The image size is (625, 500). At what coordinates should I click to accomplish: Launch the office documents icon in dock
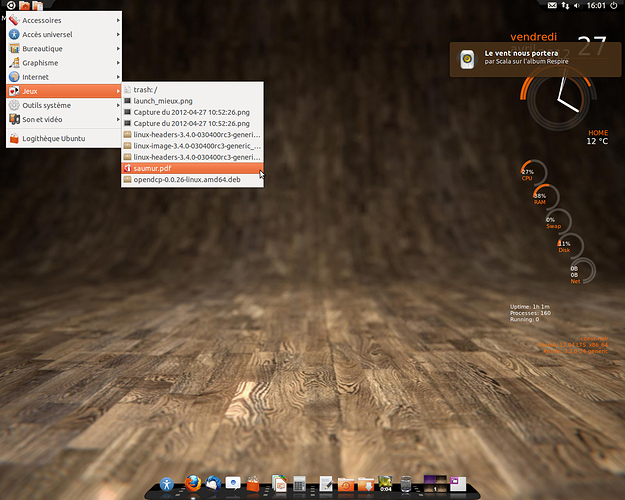[x=279, y=483]
